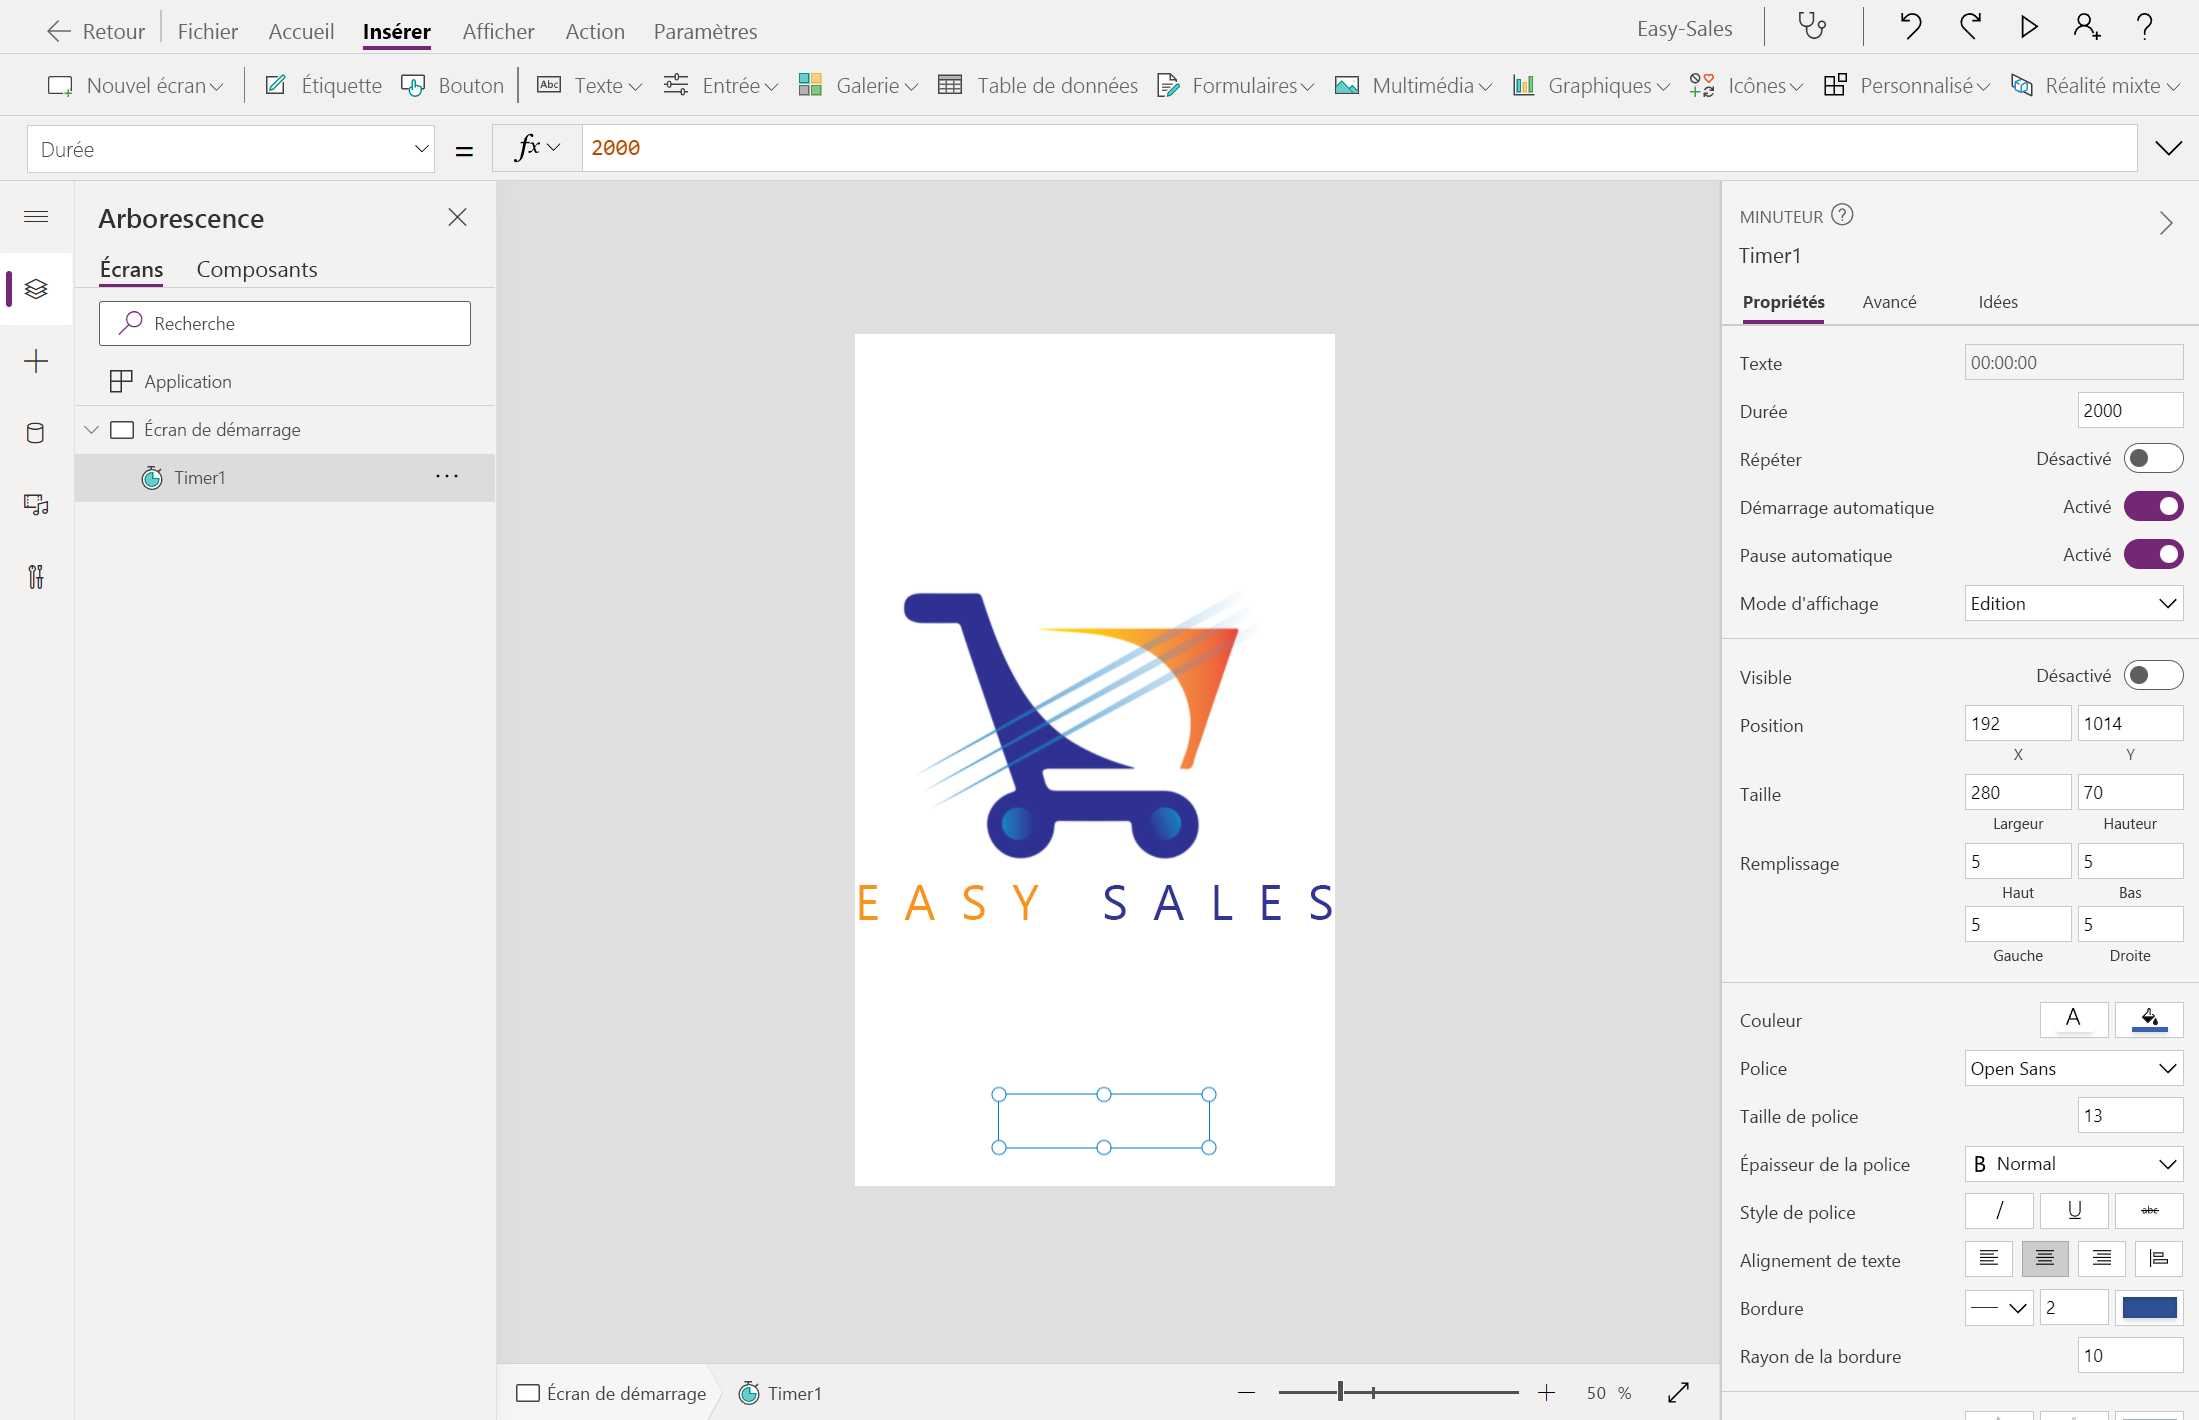Click the Share user icon
The image size is (2199, 1420).
[x=2086, y=27]
